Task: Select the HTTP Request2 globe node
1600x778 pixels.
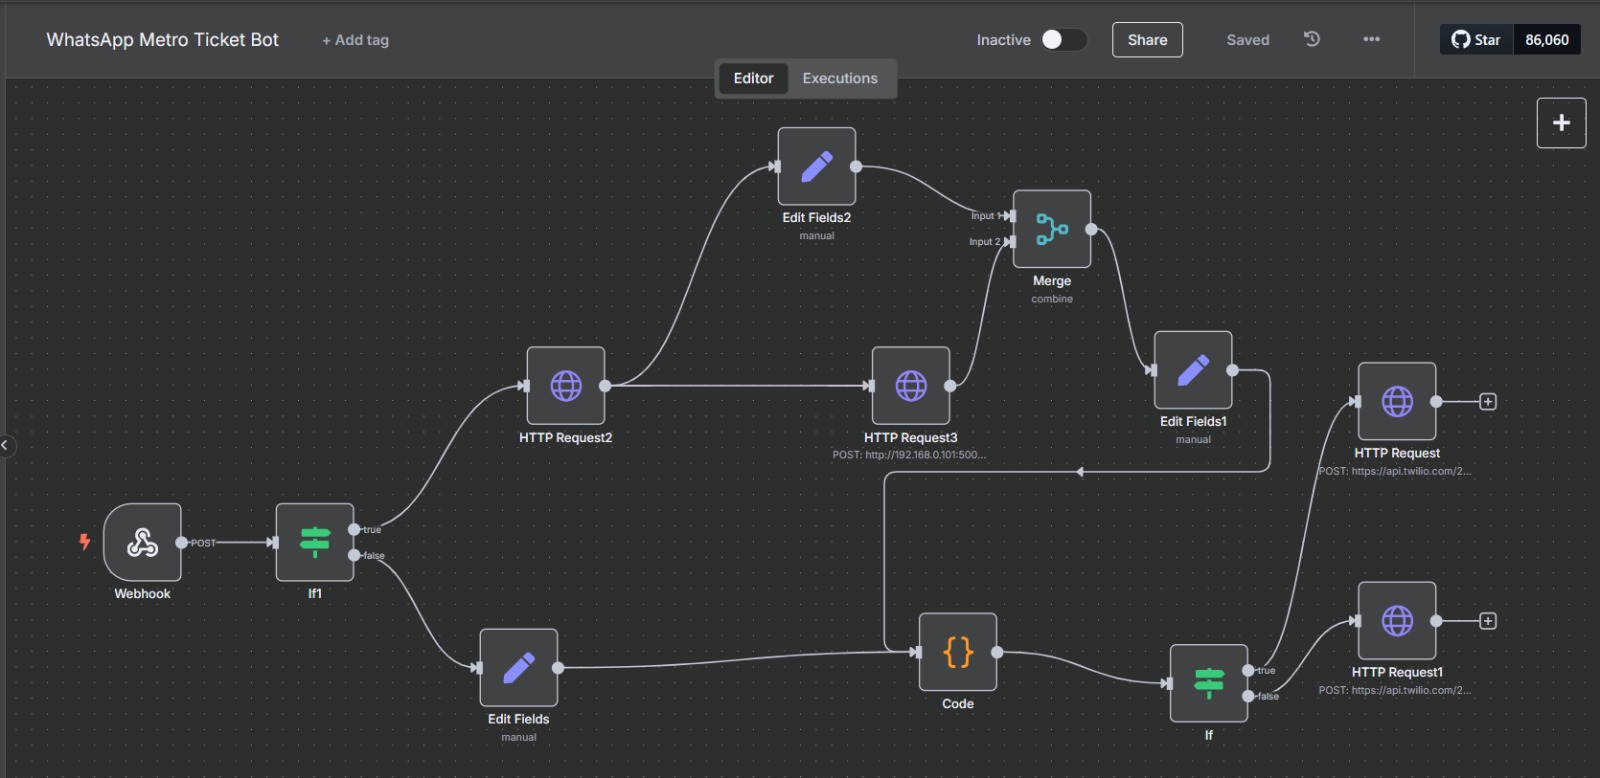Action: tap(565, 386)
